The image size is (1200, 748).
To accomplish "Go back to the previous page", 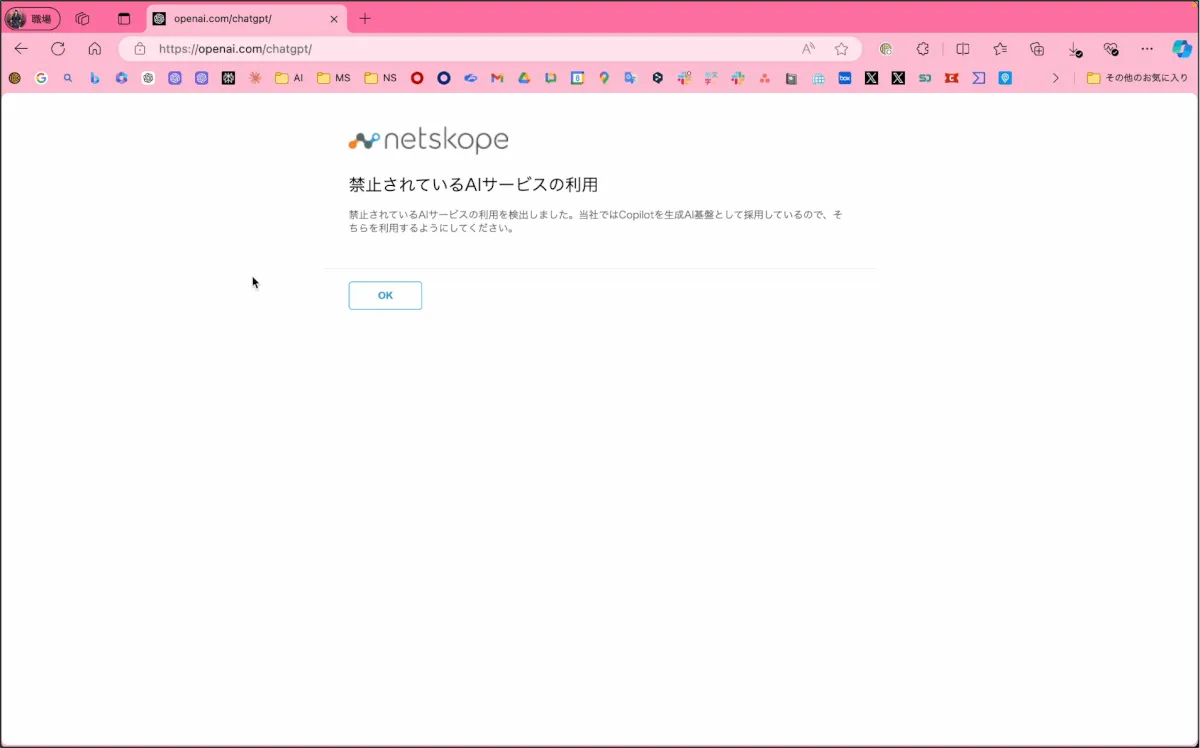I will click(21, 48).
